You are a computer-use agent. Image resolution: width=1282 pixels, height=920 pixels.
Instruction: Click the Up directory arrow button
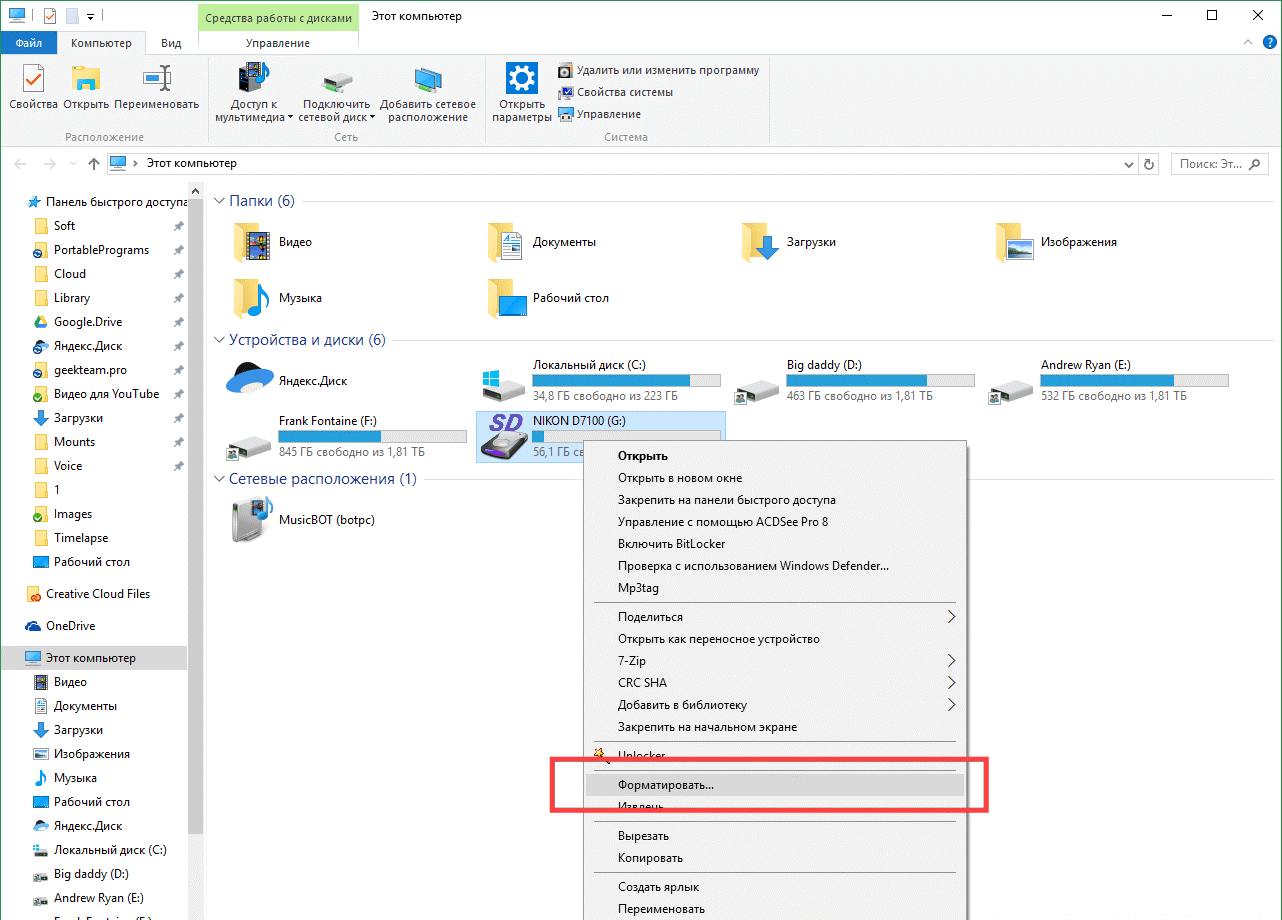[x=94, y=164]
